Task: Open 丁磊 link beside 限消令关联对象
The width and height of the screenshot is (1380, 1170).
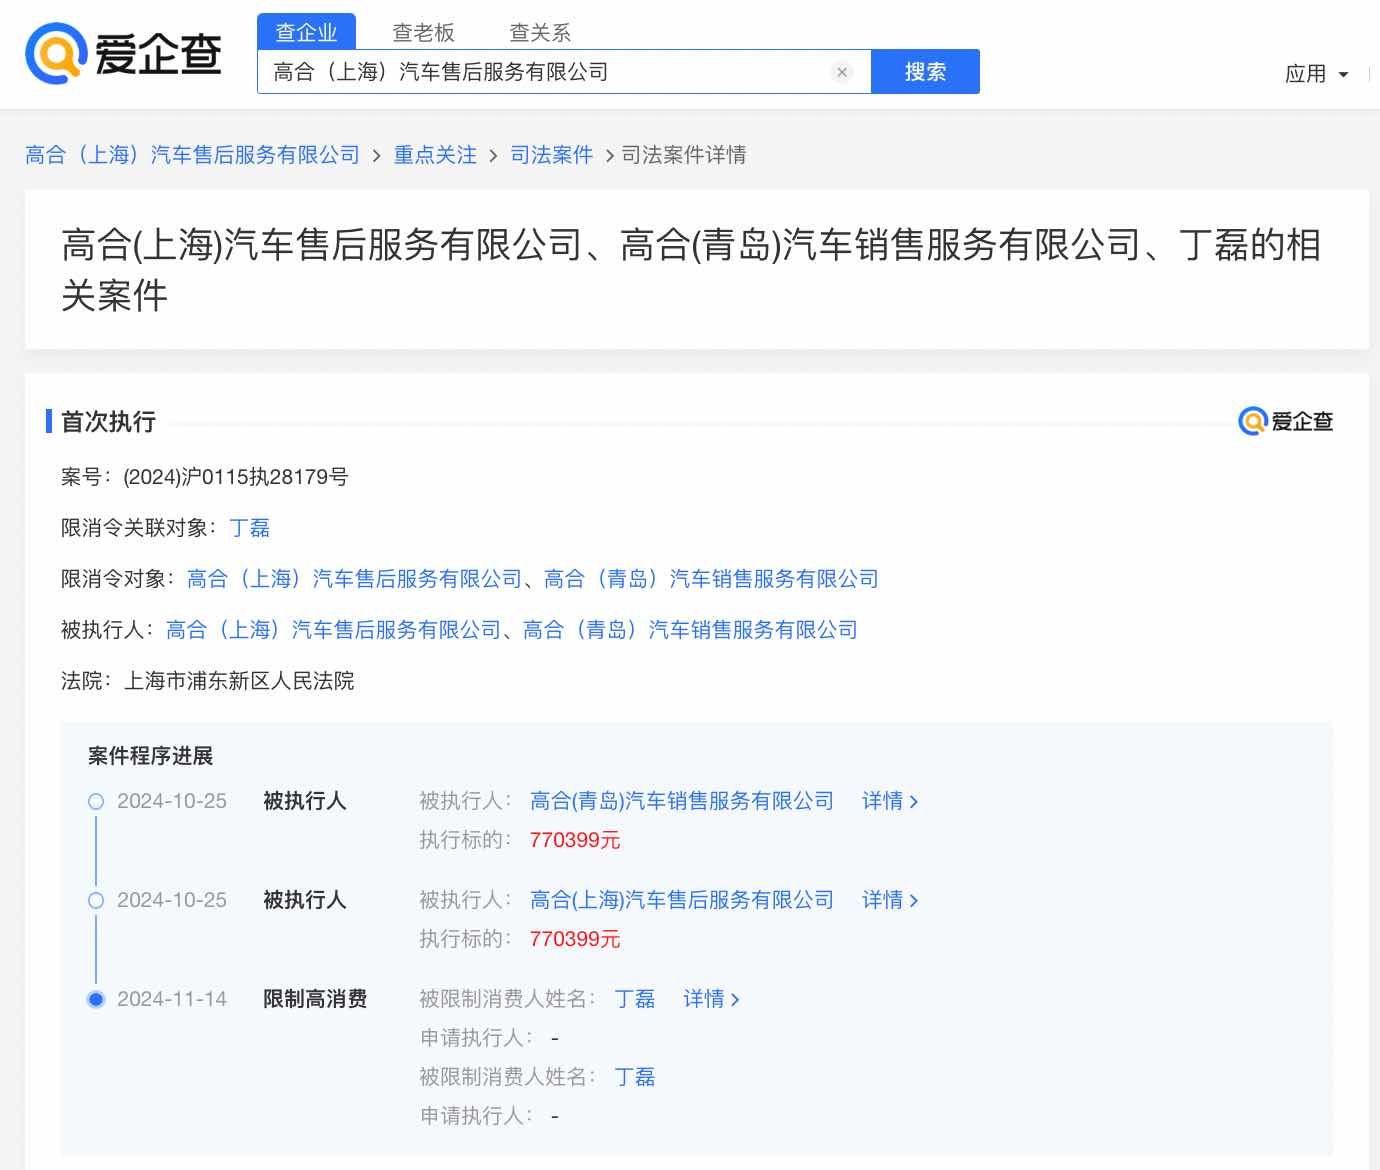Action: tap(249, 528)
